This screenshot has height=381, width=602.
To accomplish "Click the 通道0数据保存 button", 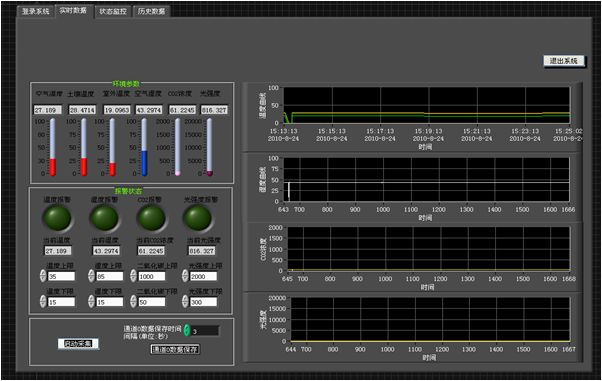I will pos(175,349).
